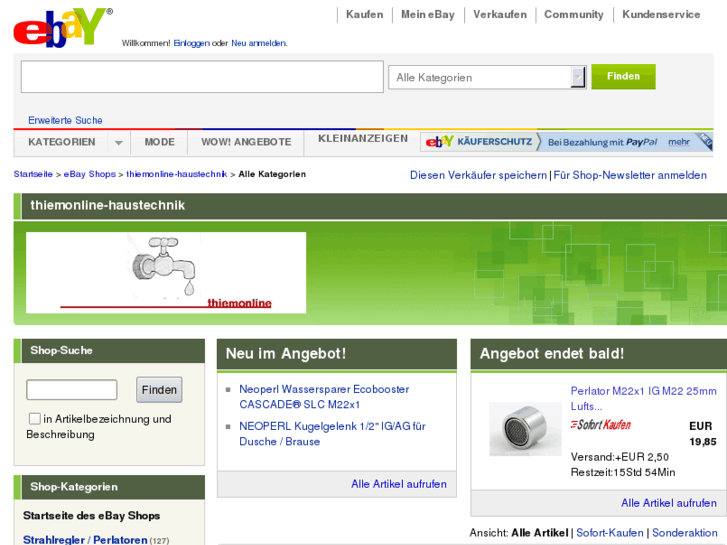Click the green Finden search button
This screenshot has height=545, width=727.
click(x=623, y=77)
